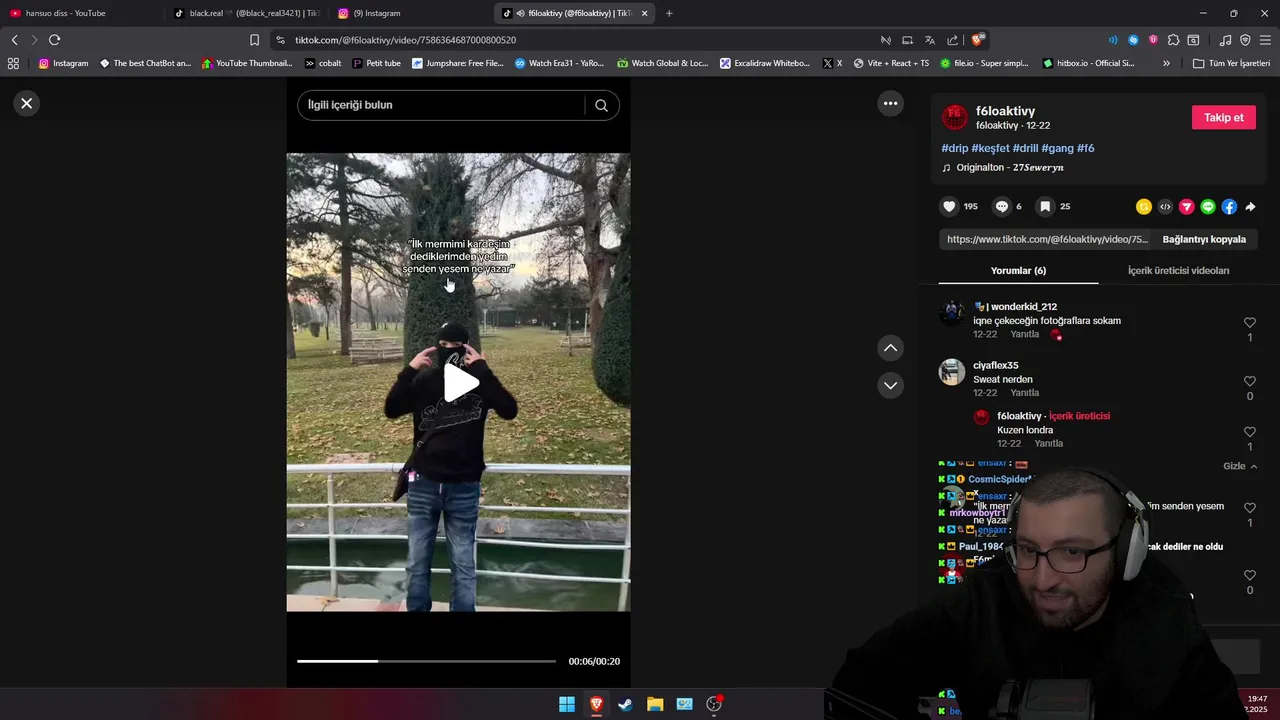The width and height of the screenshot is (1280, 720).
Task: Reply to wonderkid_212's comment via 'Yanıtla'
Action: [x=1024, y=334]
